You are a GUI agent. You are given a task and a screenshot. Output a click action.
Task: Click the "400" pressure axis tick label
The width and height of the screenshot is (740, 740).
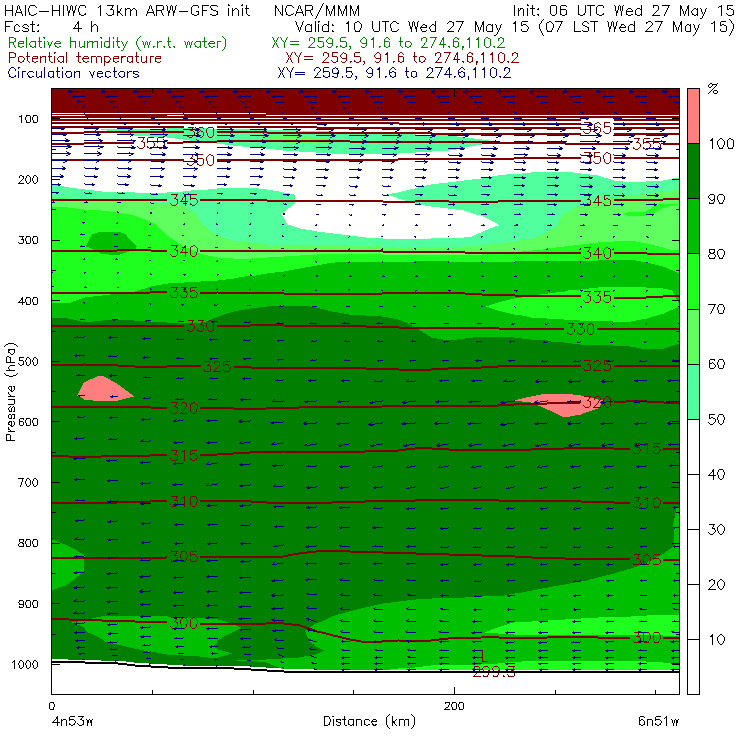click(x=28, y=301)
